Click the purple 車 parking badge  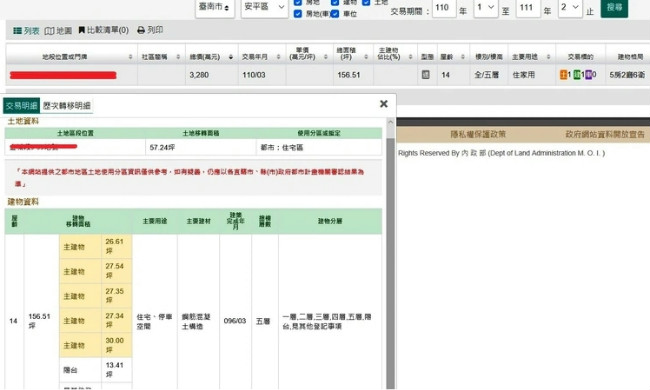588,75
